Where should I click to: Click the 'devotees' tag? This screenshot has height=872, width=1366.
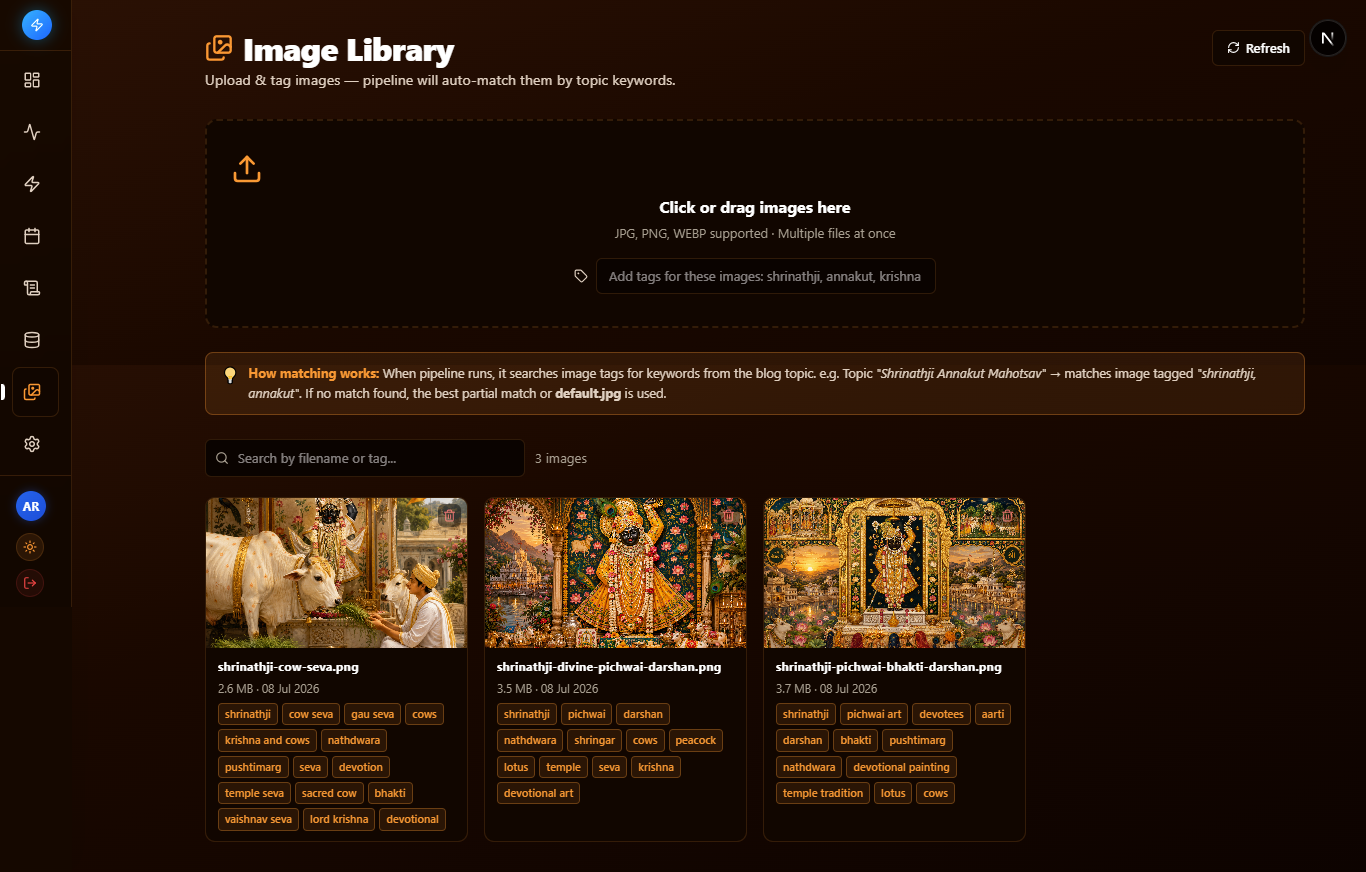[941, 714]
